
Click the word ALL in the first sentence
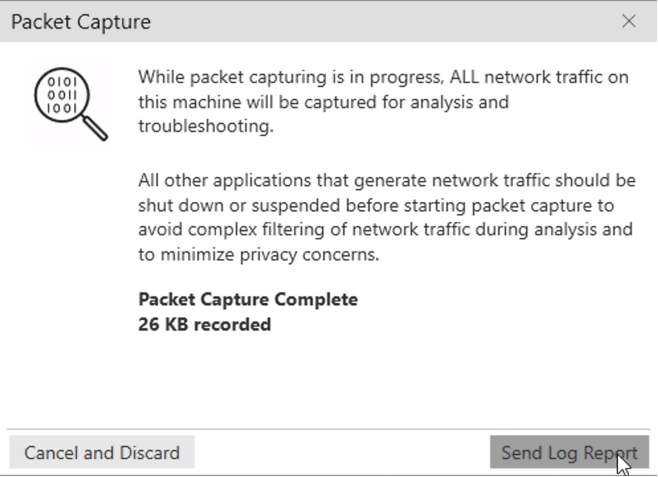[x=464, y=77]
